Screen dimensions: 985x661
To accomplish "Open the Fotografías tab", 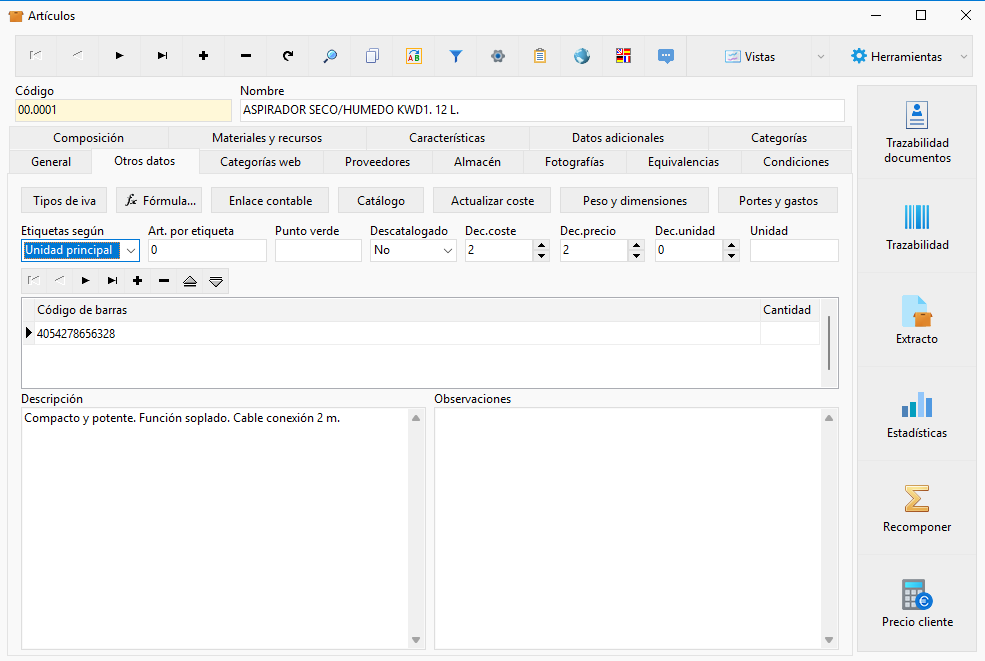I will pos(574,162).
